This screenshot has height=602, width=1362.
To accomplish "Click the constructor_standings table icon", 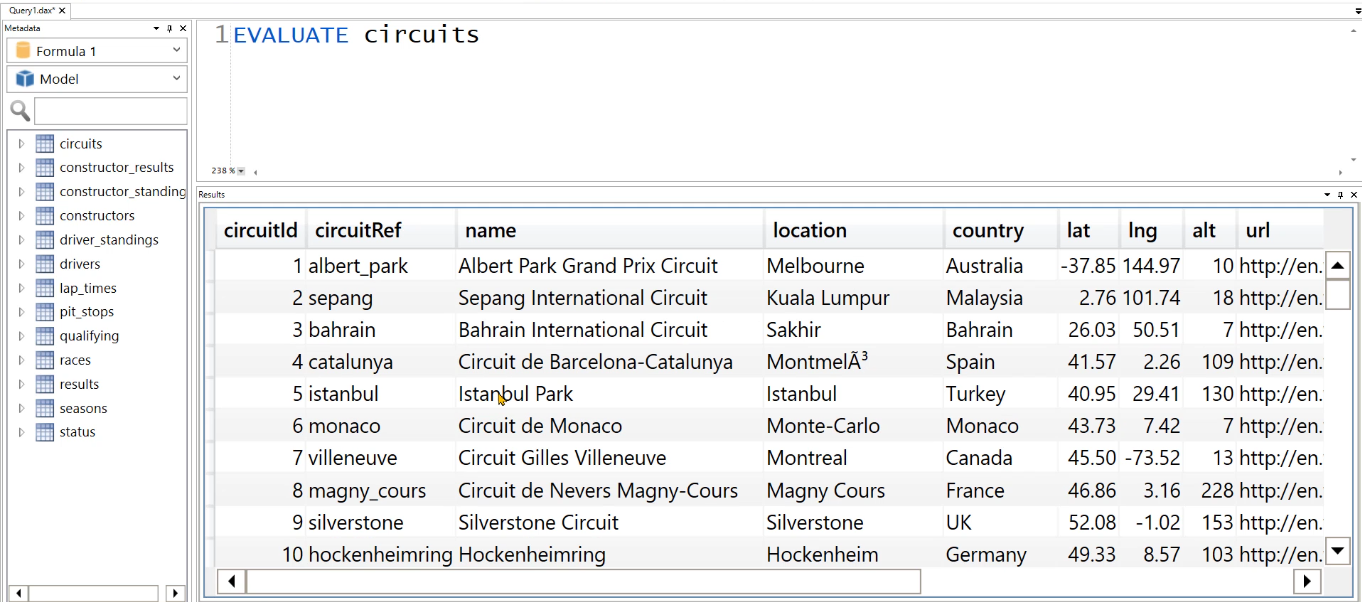I will pyautogui.click(x=44, y=191).
